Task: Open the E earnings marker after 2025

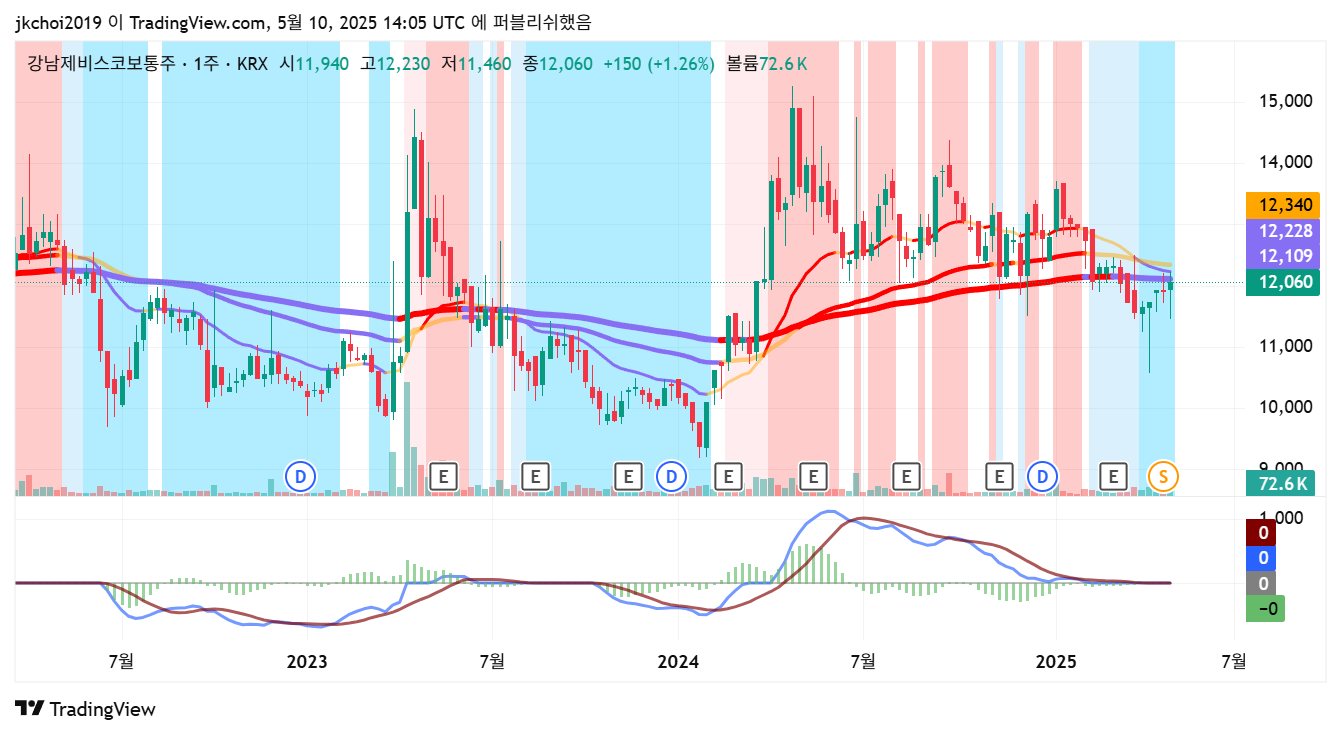Action: [x=1112, y=476]
